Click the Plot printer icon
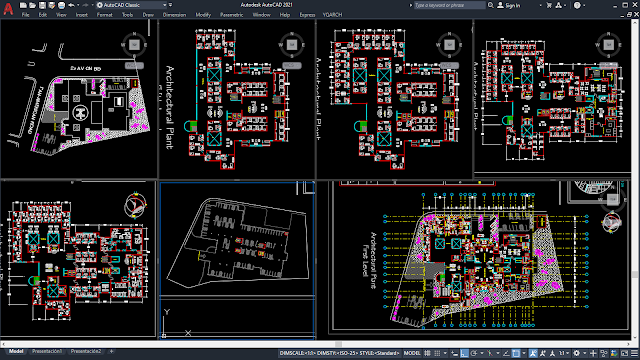Viewport: 640px width, 360px height. pos(61,5)
